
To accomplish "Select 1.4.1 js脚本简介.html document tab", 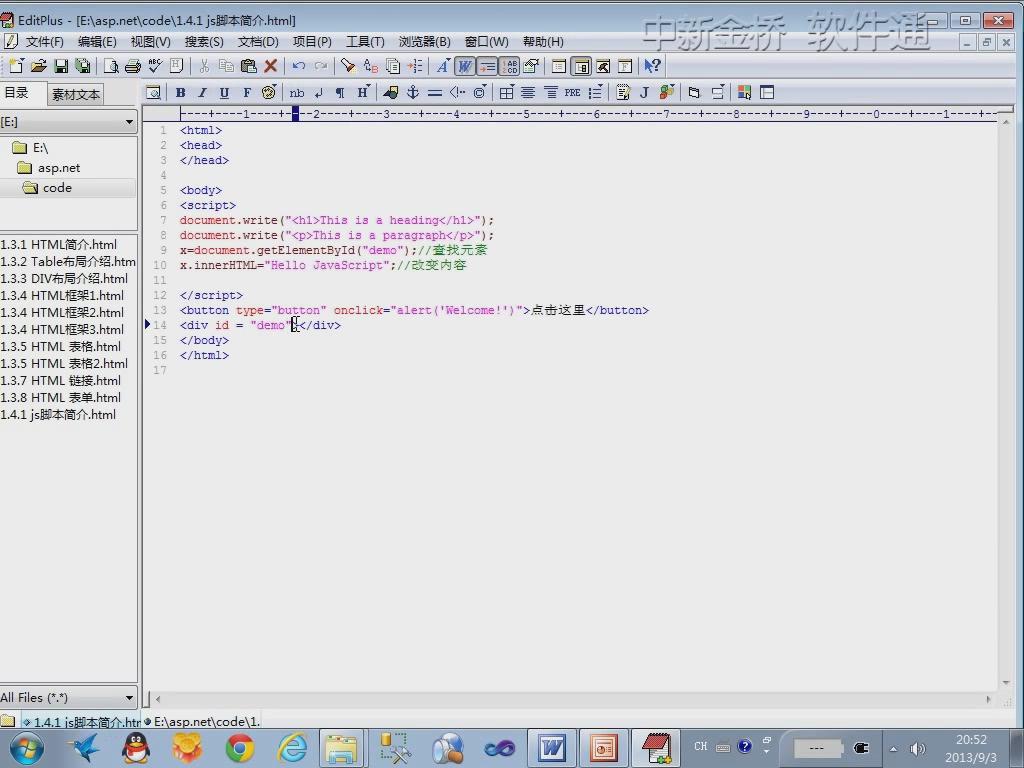I will 79,722.
